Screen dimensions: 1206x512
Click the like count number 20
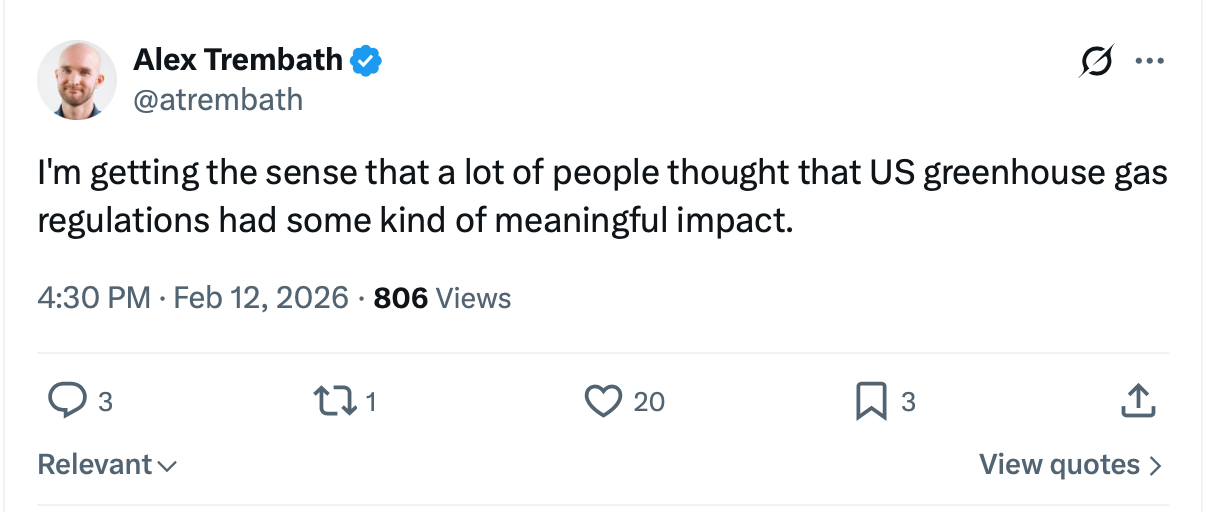coord(649,403)
